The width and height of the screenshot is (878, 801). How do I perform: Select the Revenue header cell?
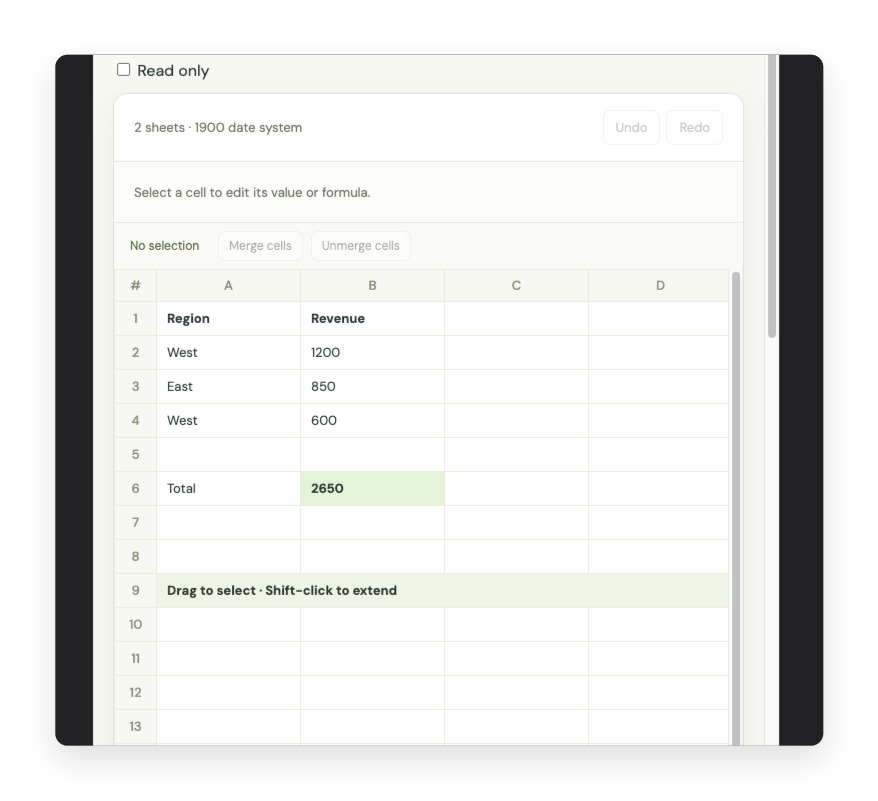tap(372, 319)
